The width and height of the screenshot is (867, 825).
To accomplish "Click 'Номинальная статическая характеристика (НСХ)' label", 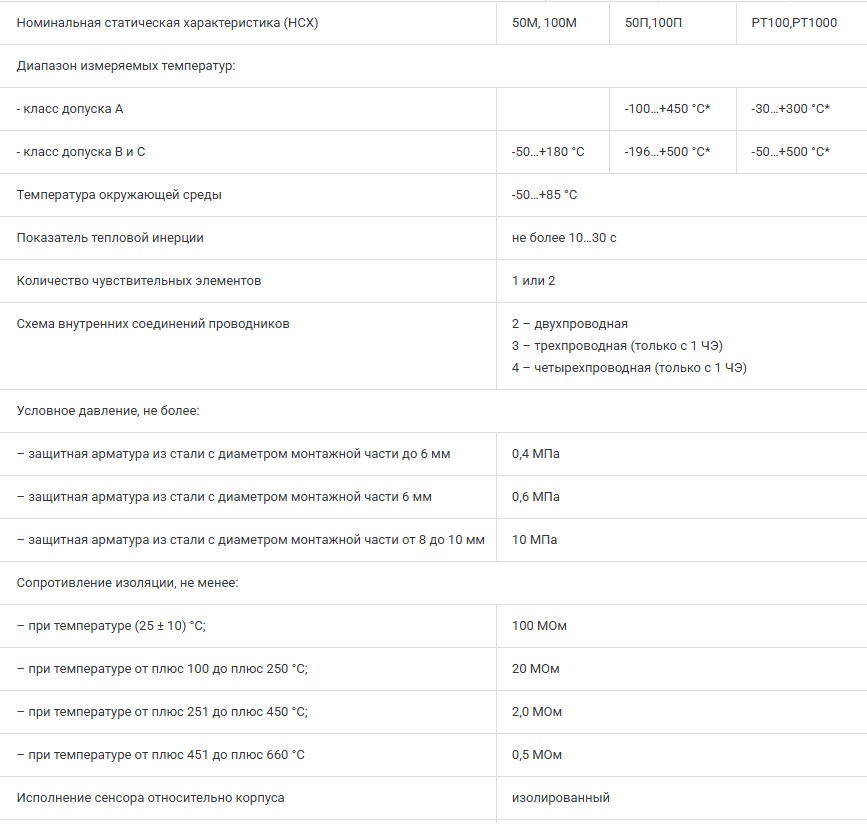I will coord(168,22).
